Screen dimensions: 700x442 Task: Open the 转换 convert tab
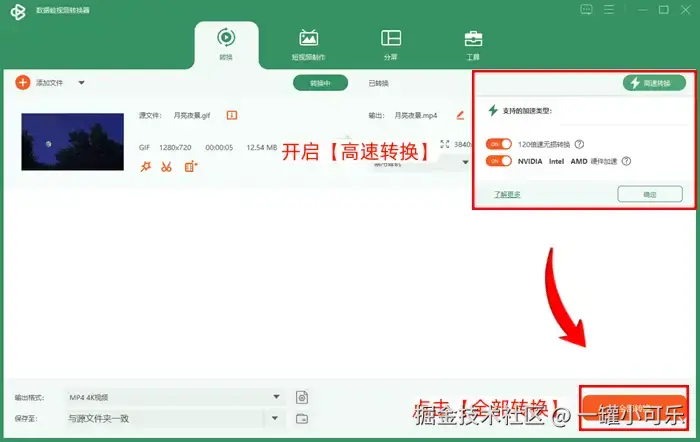[226, 45]
